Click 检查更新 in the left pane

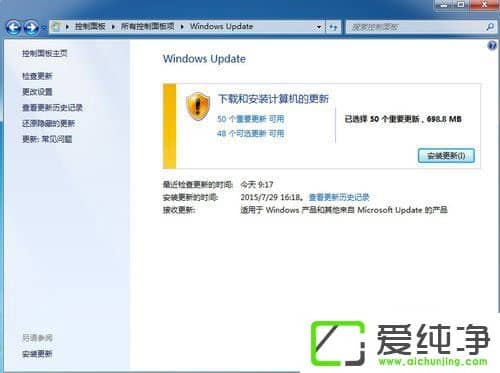(x=37, y=76)
